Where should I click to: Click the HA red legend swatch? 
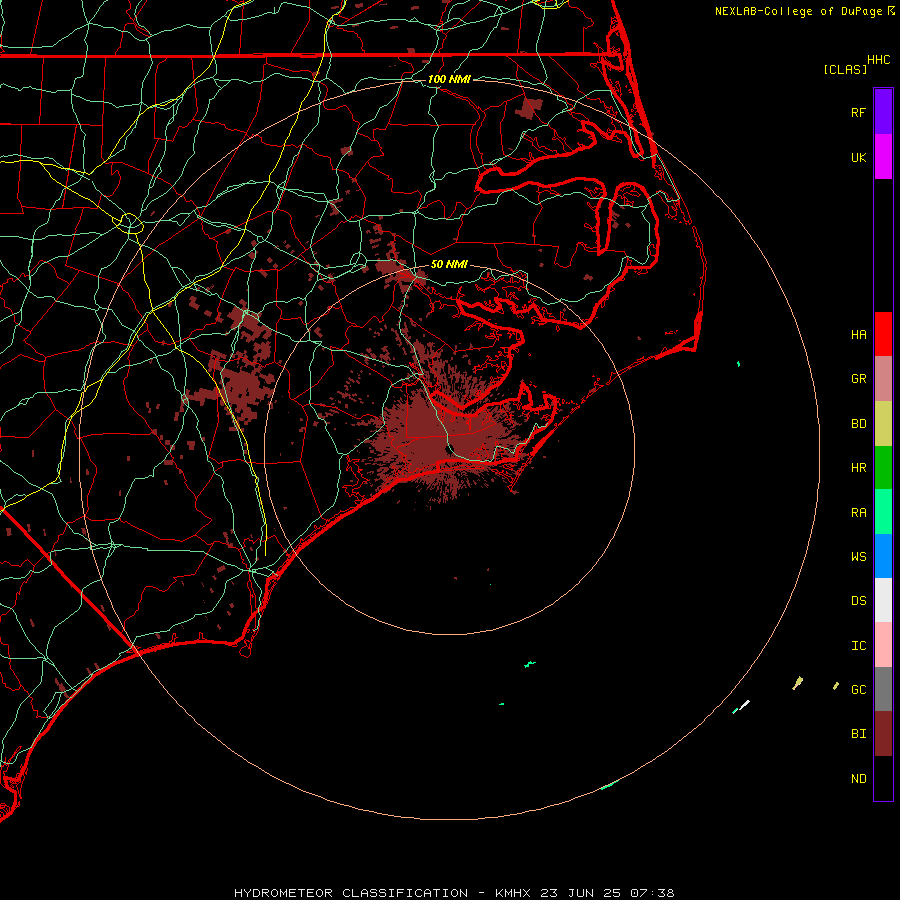(883, 334)
